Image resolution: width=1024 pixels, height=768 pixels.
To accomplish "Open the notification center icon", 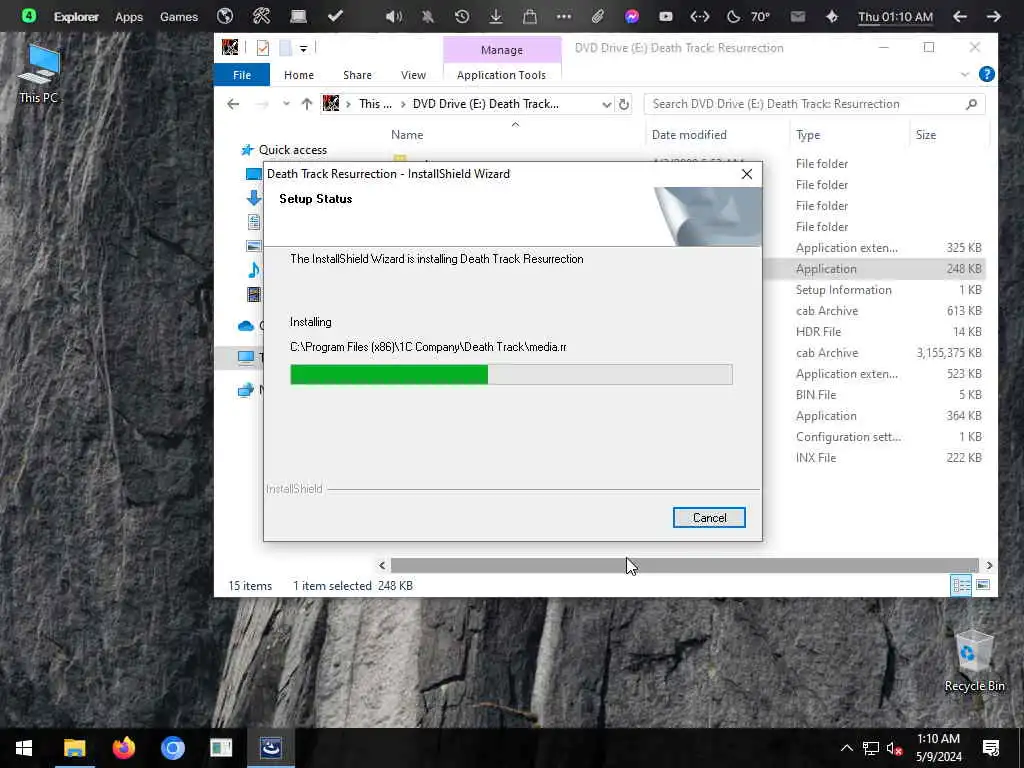I will point(990,748).
